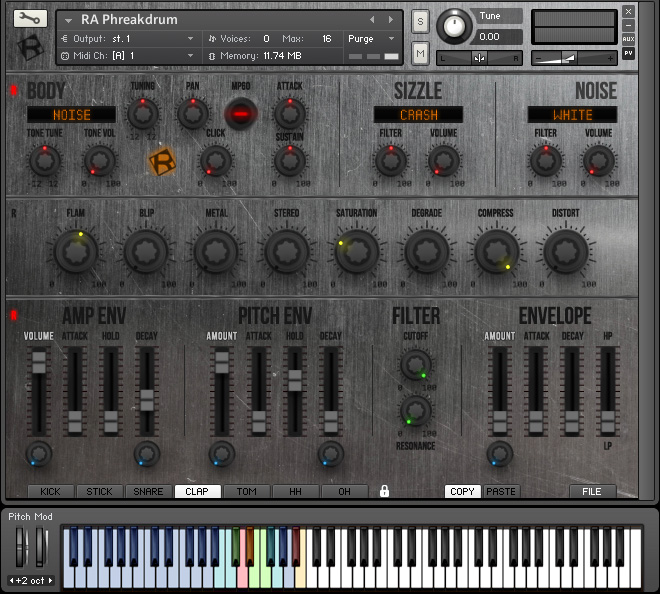This screenshot has height=594, width=660.
Task: Select the KICK drum tab
Action: tap(50, 491)
